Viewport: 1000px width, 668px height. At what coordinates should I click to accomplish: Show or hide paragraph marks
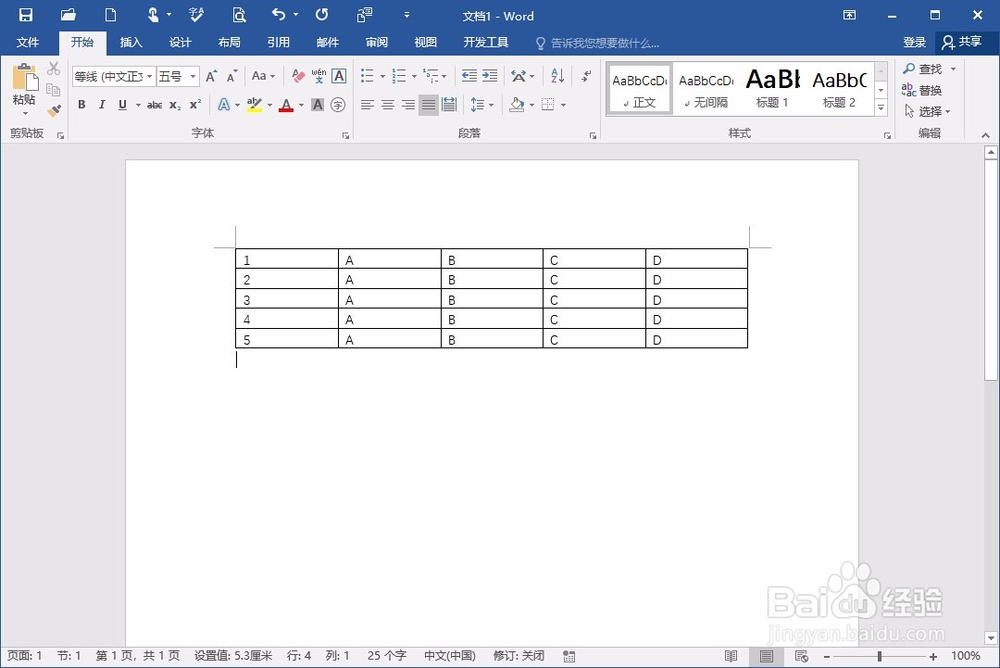click(x=586, y=76)
